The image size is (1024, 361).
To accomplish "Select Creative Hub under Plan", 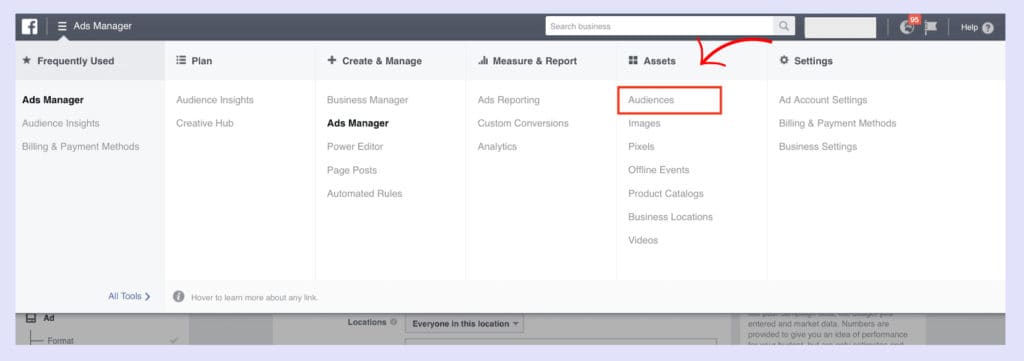I will tap(204, 123).
